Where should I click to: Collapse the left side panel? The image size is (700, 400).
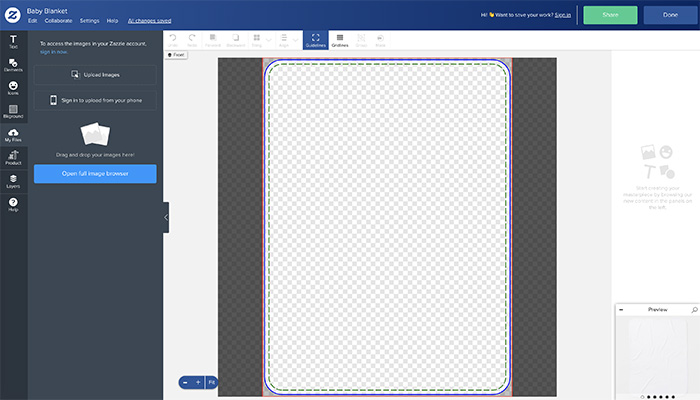[x=166, y=217]
